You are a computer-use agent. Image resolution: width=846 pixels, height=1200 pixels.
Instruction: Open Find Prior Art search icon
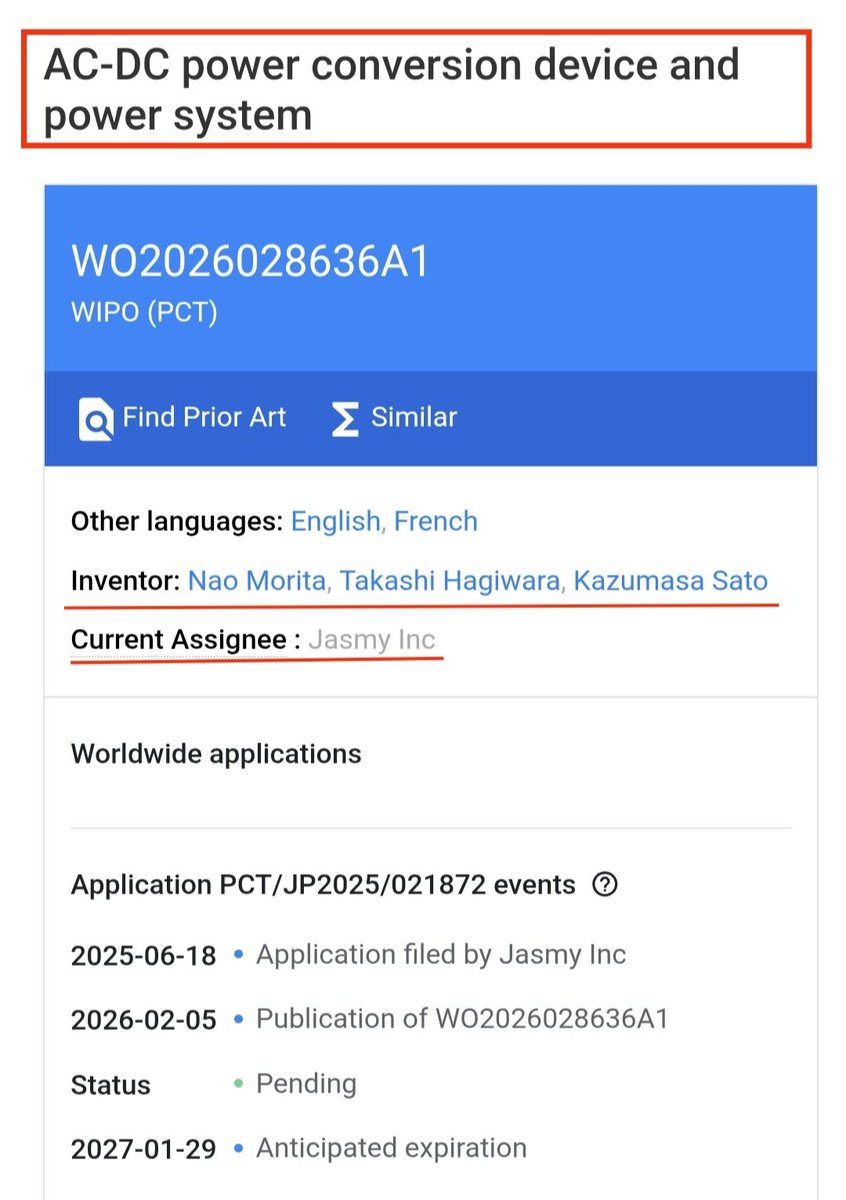[x=96, y=418]
